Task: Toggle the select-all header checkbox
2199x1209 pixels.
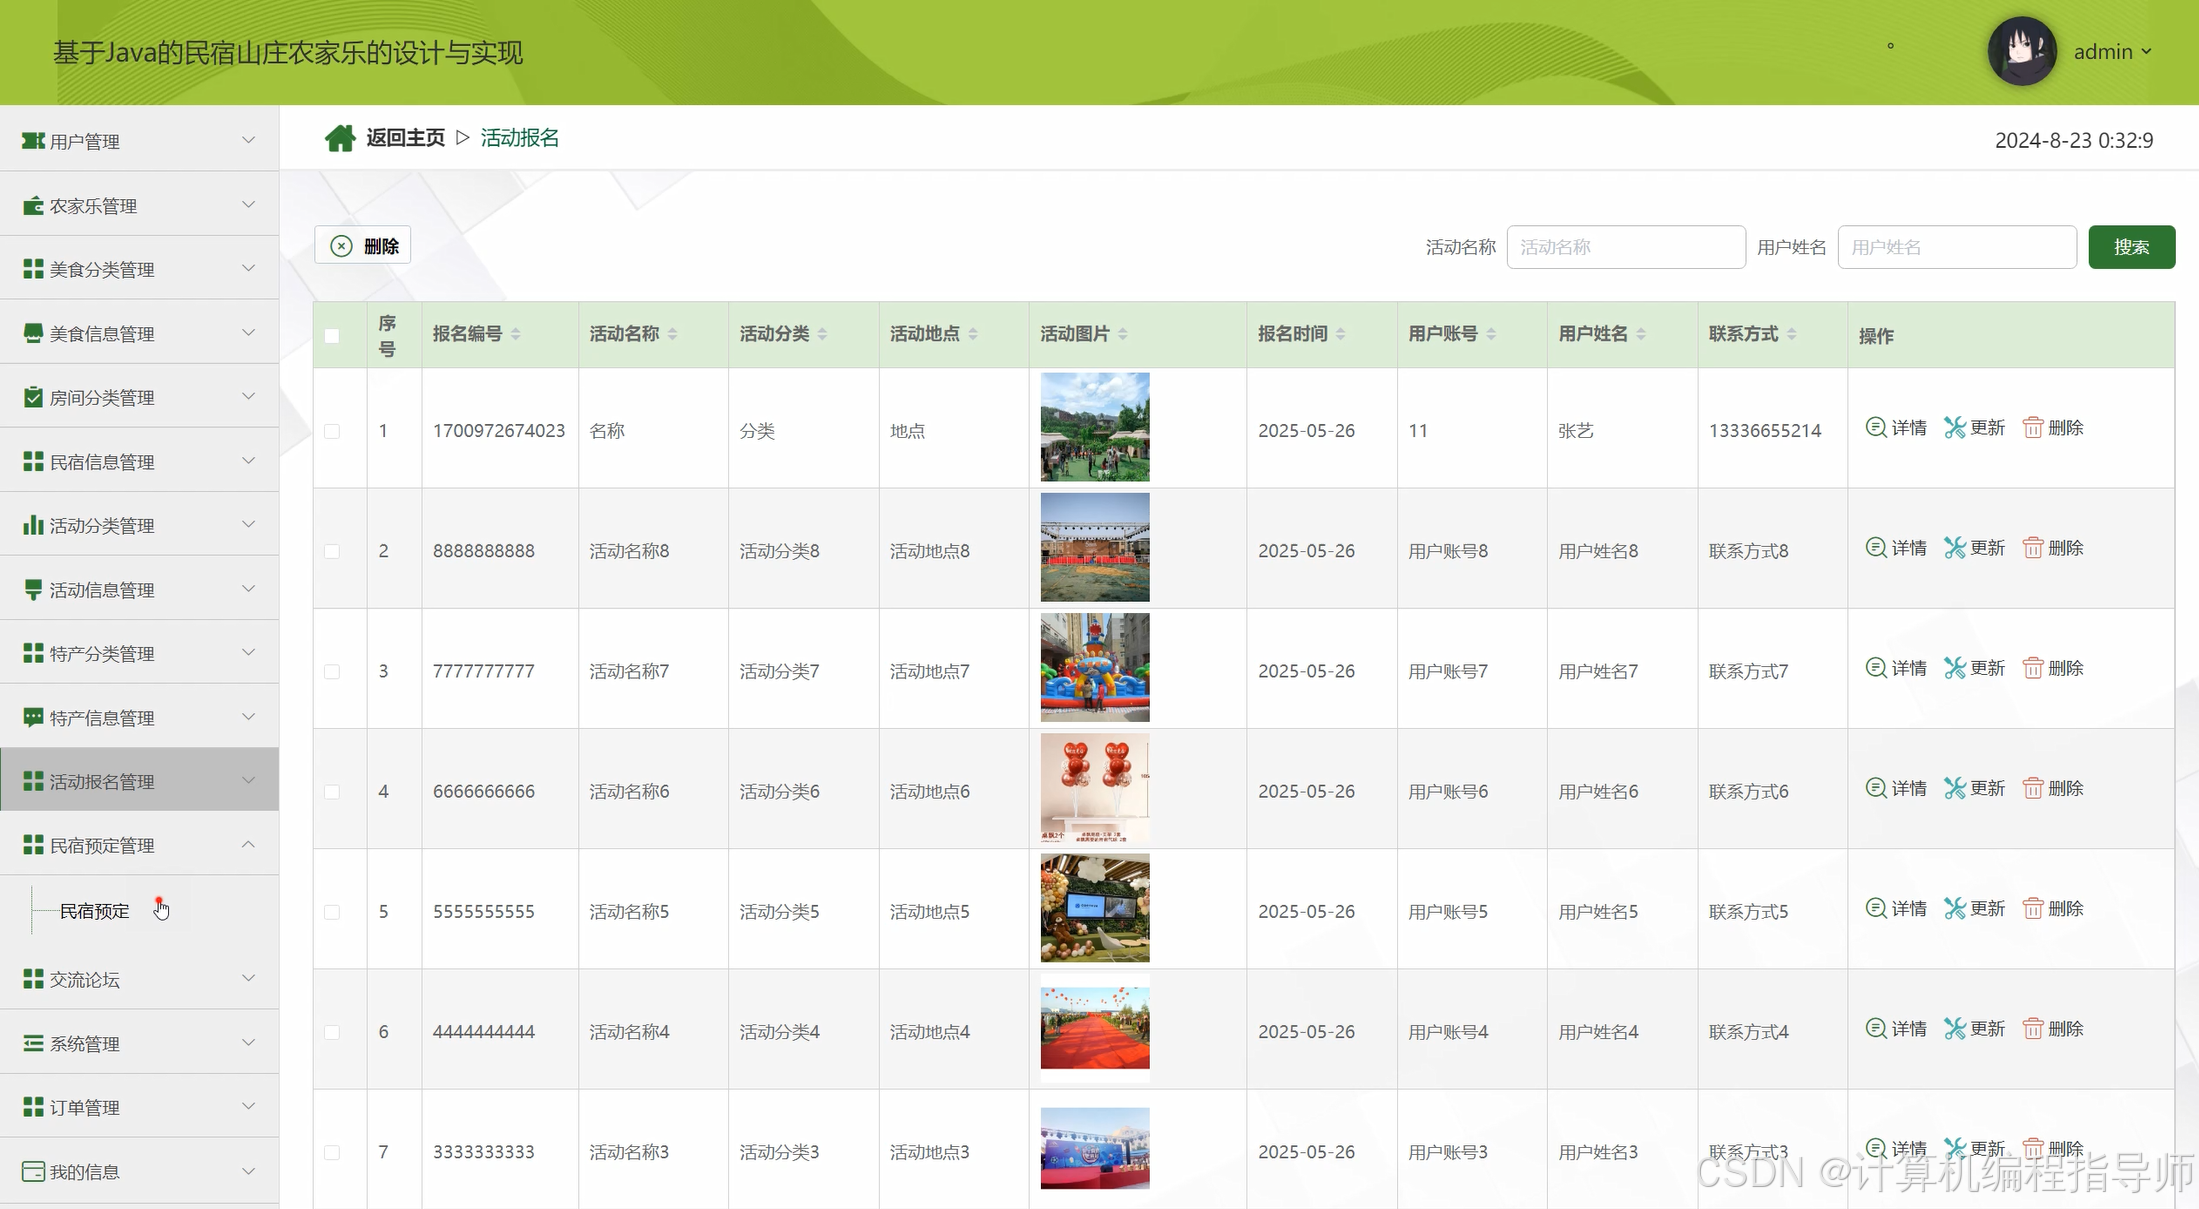Action: click(332, 336)
